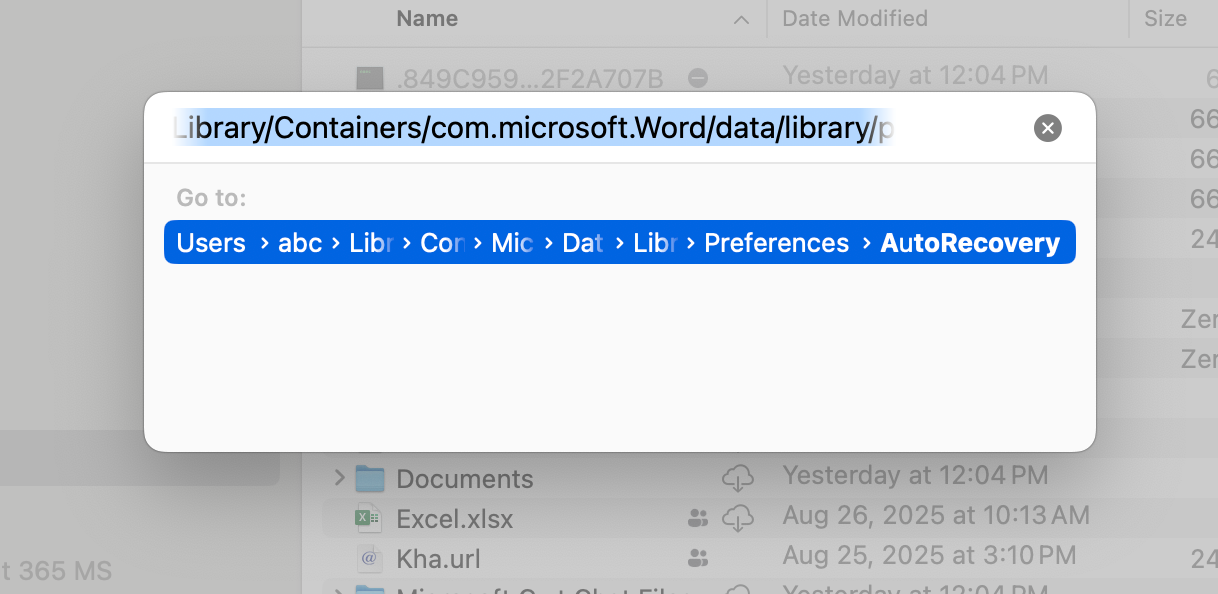
Task: Click the abc segment of the path suggestion
Action: (x=299, y=242)
